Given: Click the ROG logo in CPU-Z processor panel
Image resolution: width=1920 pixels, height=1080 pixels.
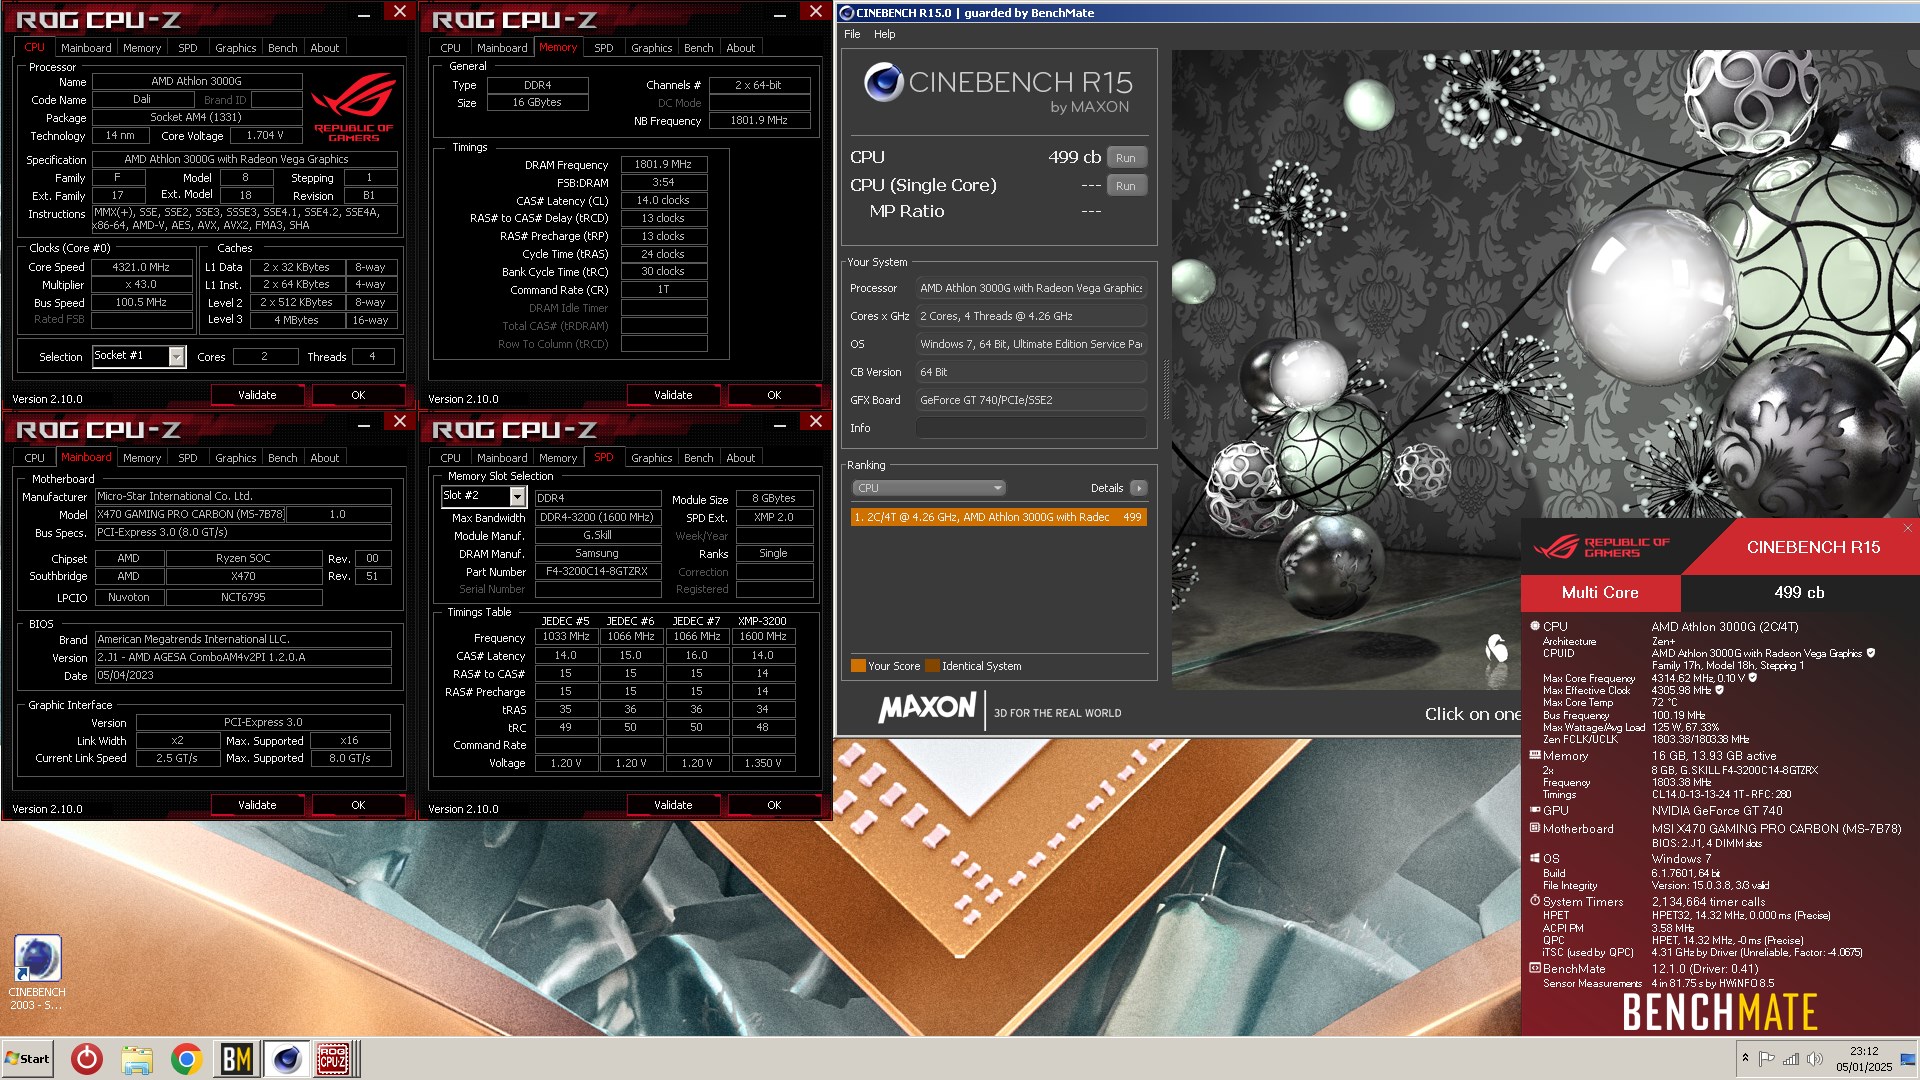Looking at the screenshot, I should point(354,108).
